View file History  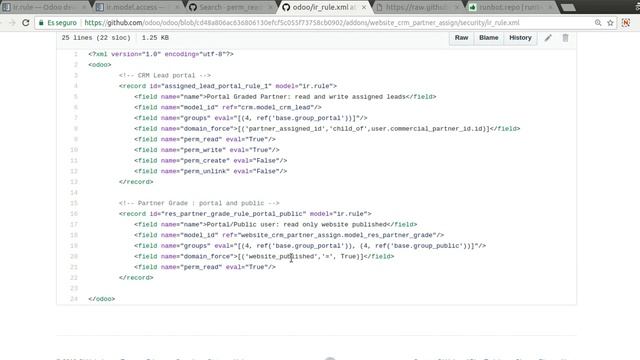(520, 38)
